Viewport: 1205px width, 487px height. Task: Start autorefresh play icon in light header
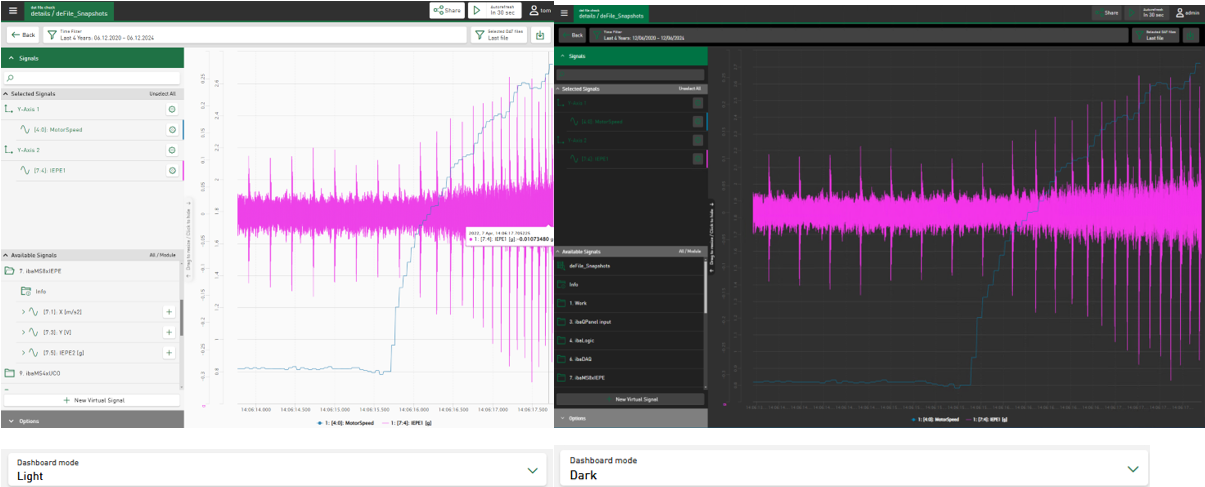(477, 10)
